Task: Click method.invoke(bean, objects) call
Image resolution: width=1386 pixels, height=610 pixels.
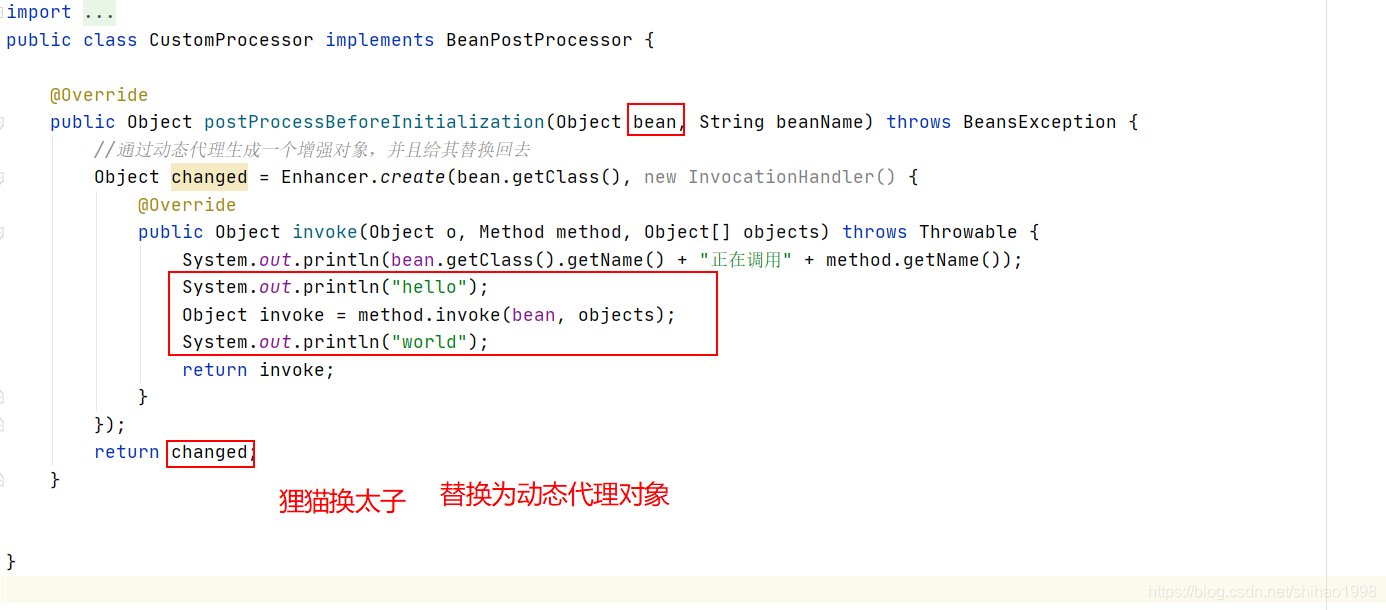Action: (512, 315)
